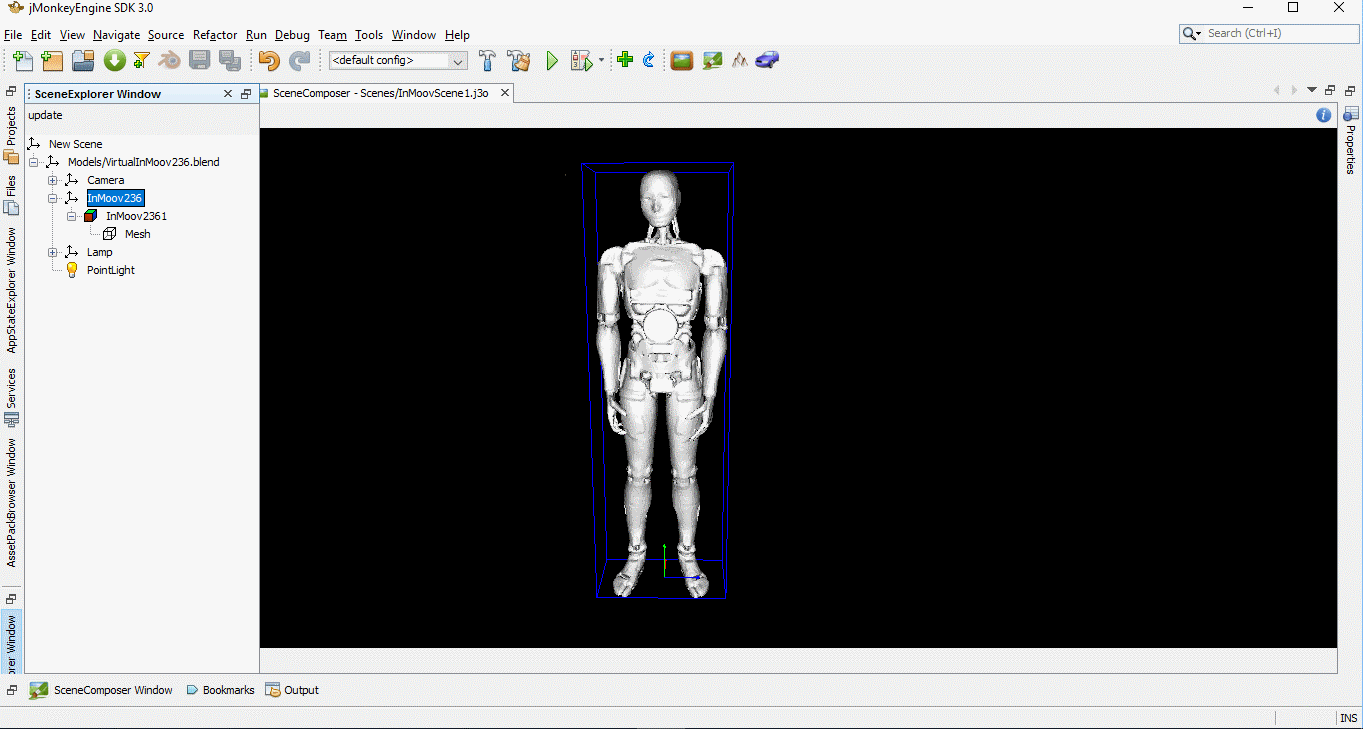Image resolution: width=1363 pixels, height=729 pixels.
Task: Open the Help menu
Action: pos(457,35)
